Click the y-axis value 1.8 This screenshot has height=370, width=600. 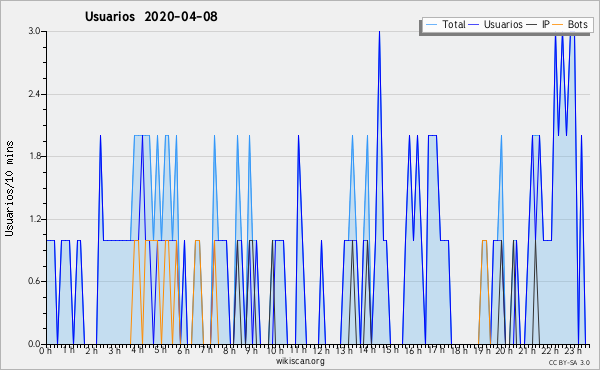pos(34,156)
